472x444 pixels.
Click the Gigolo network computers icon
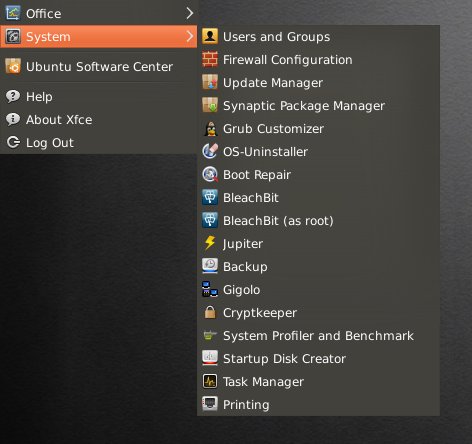point(210,289)
